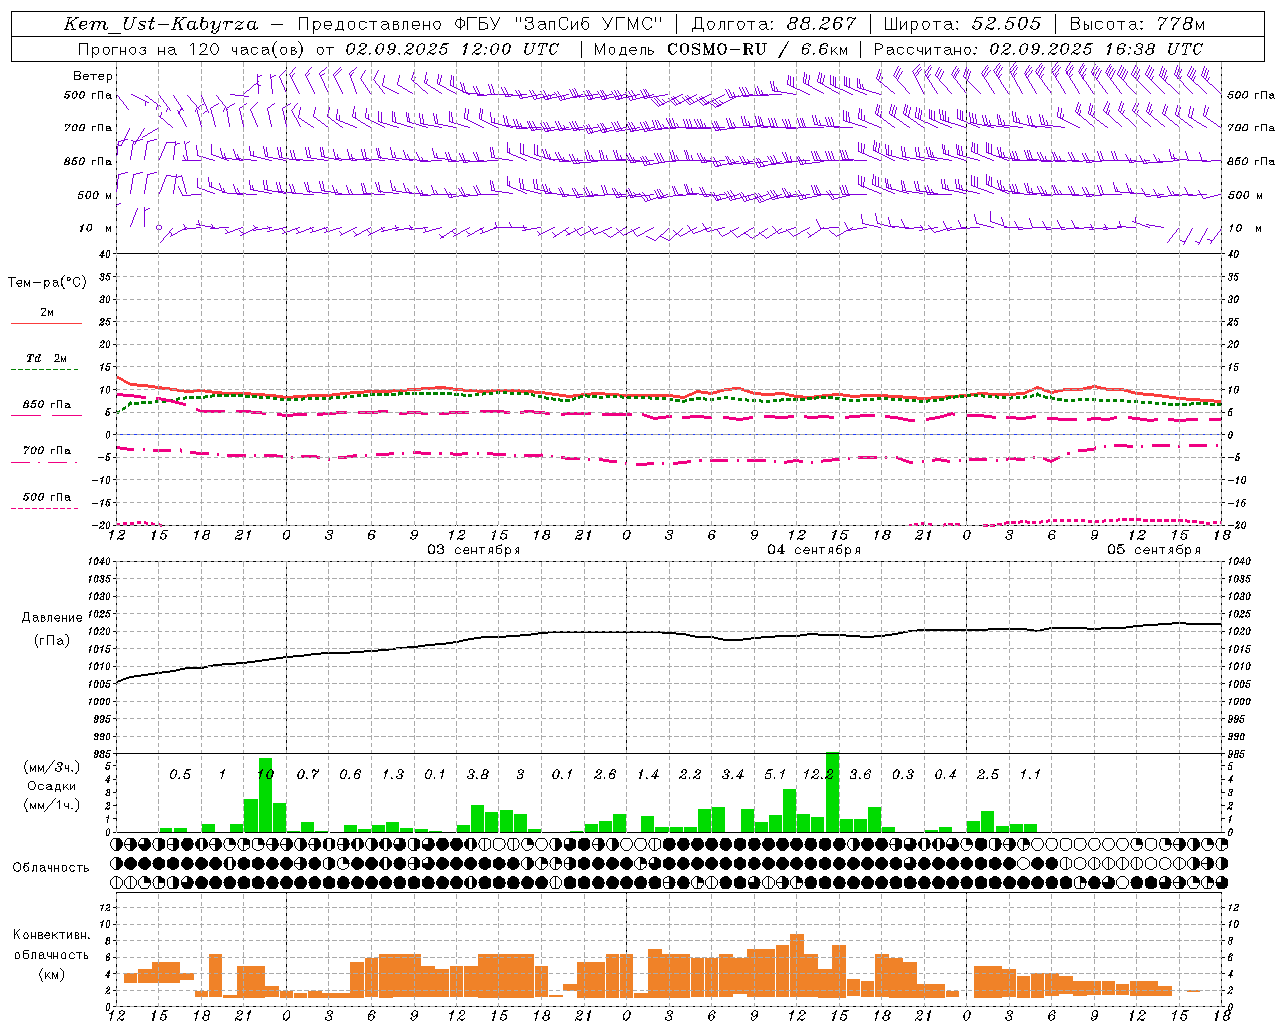Click the Осадки precipitation label
This screenshot has height=1024, width=1280.
click(x=51, y=786)
